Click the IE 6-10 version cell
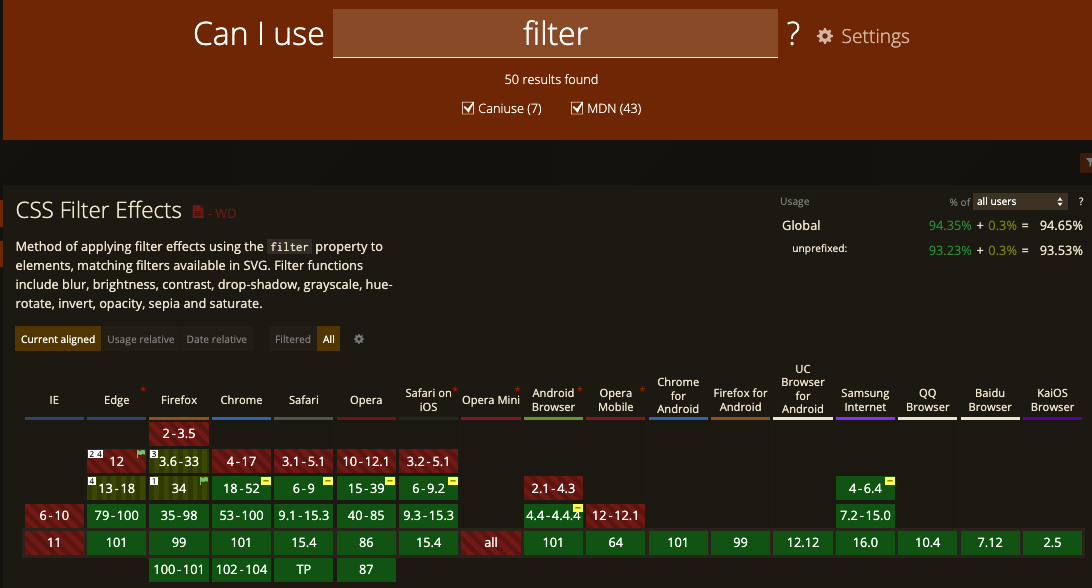Image resolution: width=1092 pixels, height=588 pixels. 54,516
